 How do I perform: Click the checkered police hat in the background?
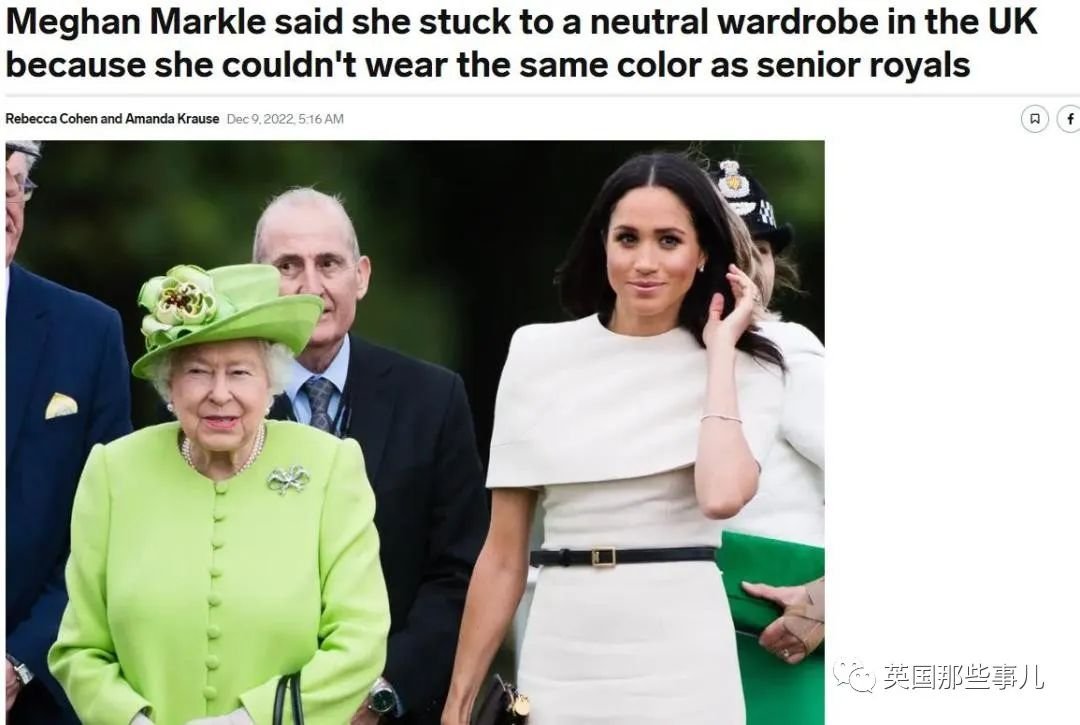point(752,203)
